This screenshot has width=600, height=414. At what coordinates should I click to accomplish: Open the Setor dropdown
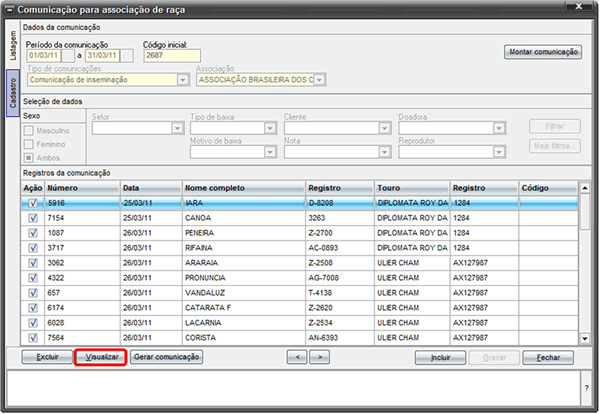178,128
